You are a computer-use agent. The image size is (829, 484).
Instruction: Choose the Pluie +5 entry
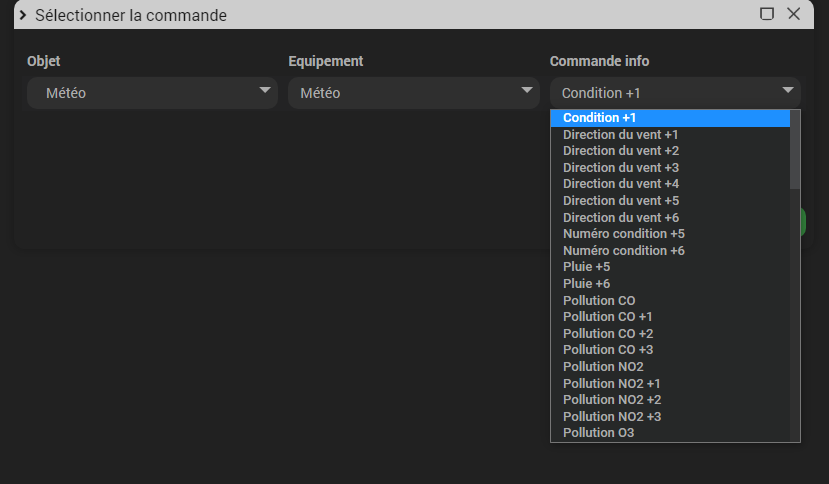pyautogui.click(x=670, y=267)
